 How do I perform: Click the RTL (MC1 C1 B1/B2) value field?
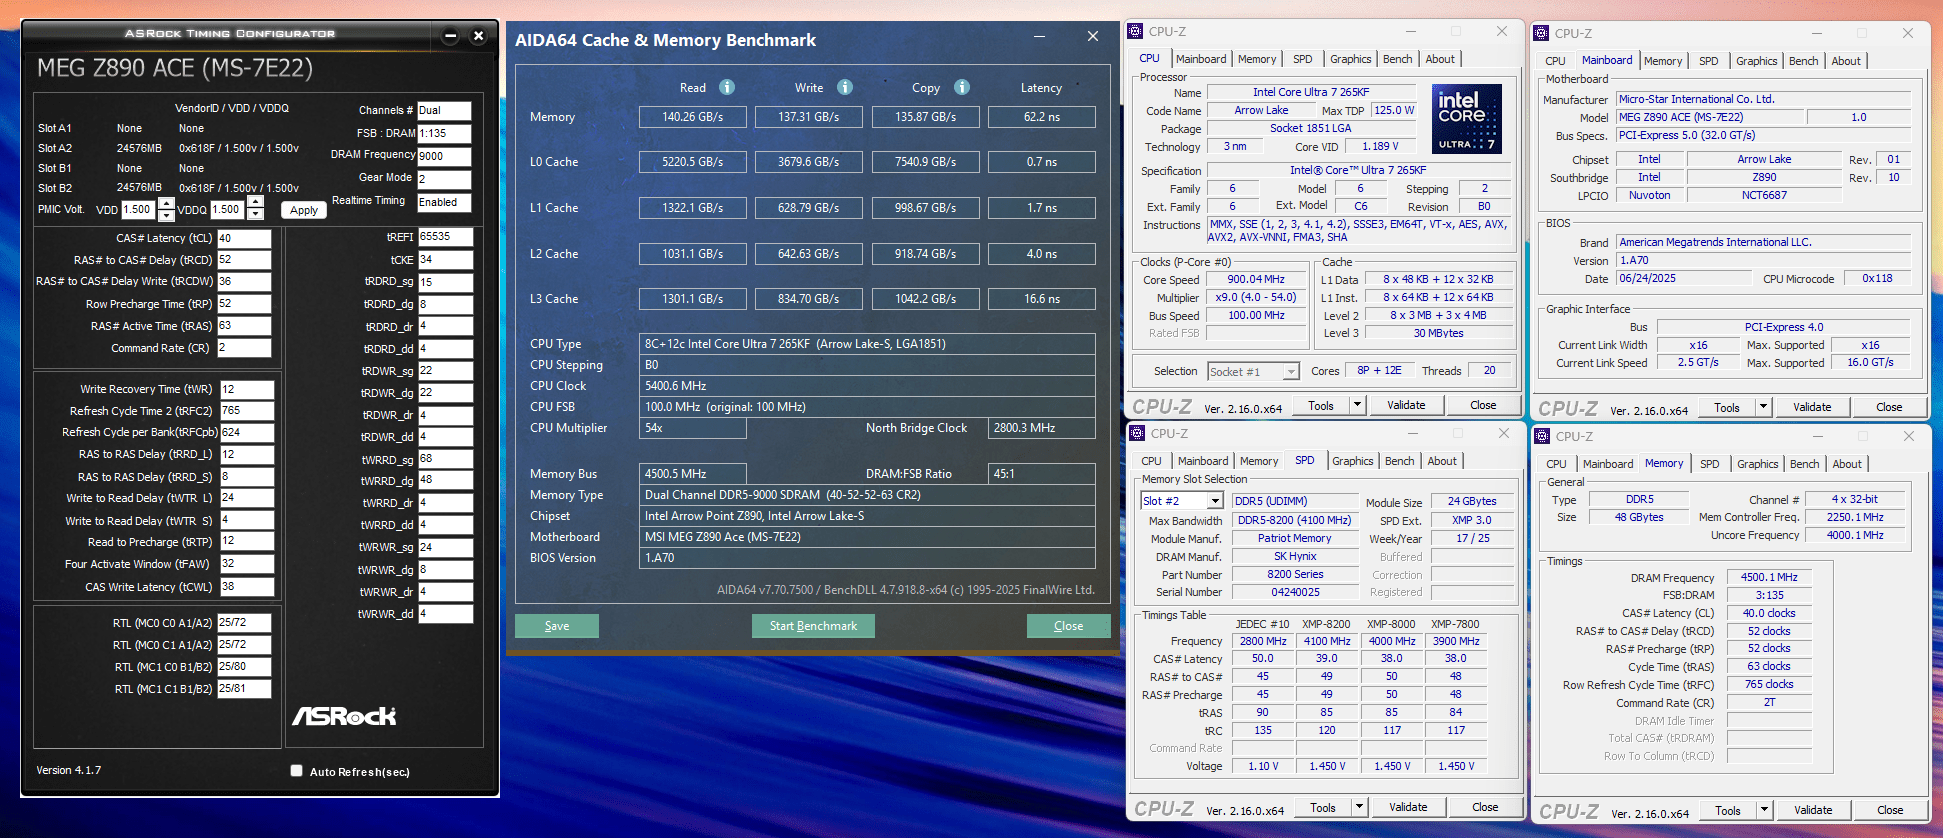[x=244, y=688]
